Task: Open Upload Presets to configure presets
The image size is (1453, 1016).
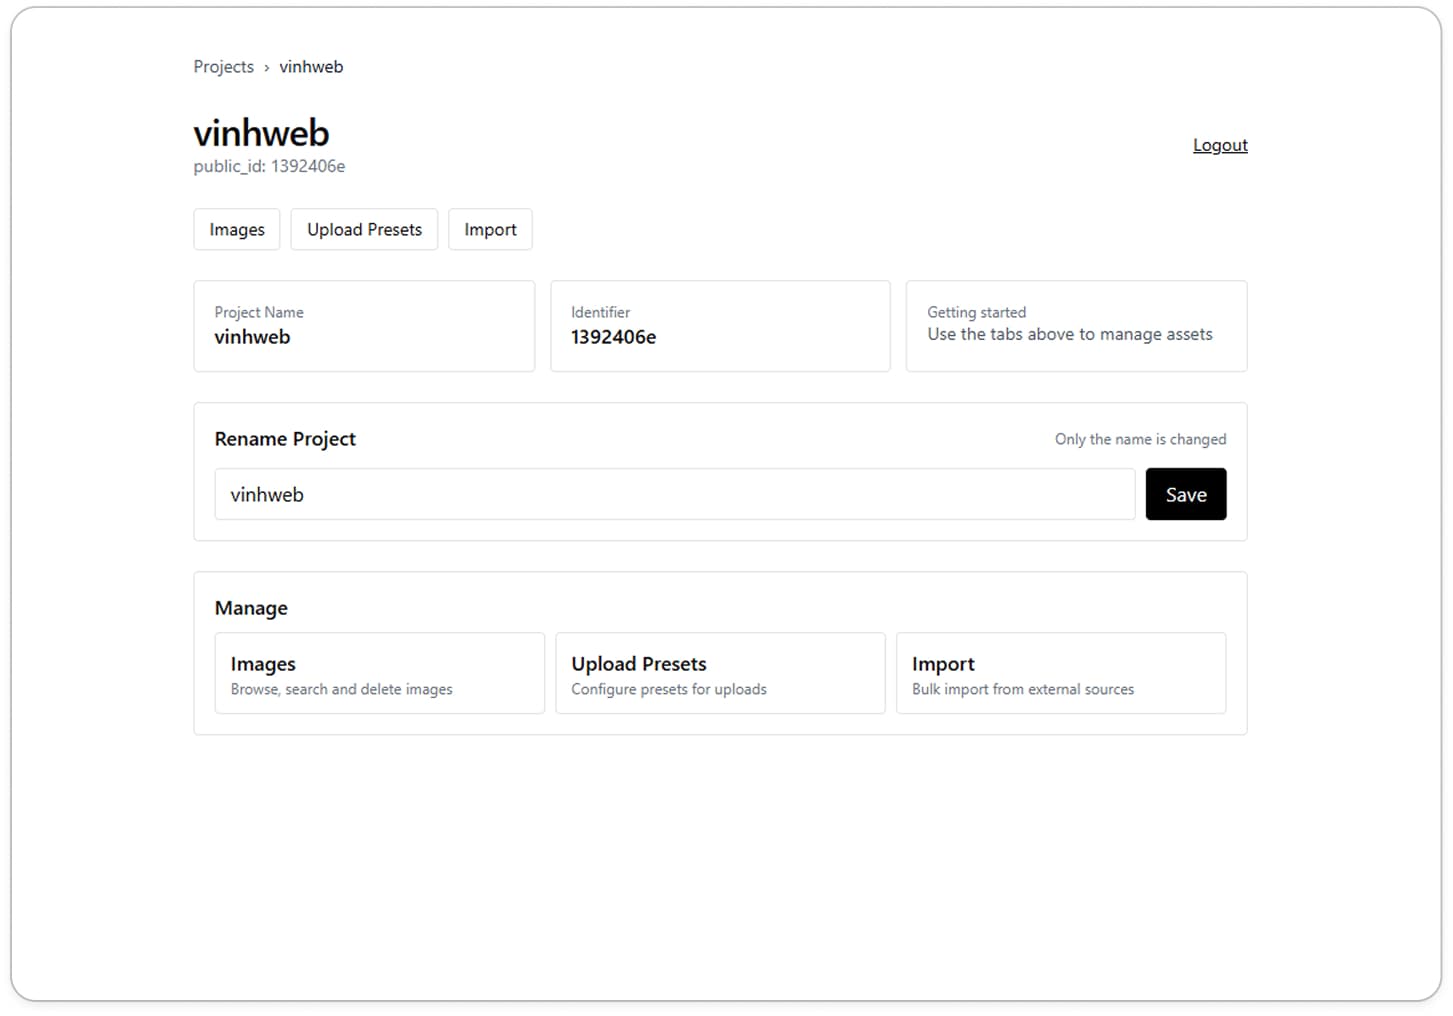Action: coord(720,673)
